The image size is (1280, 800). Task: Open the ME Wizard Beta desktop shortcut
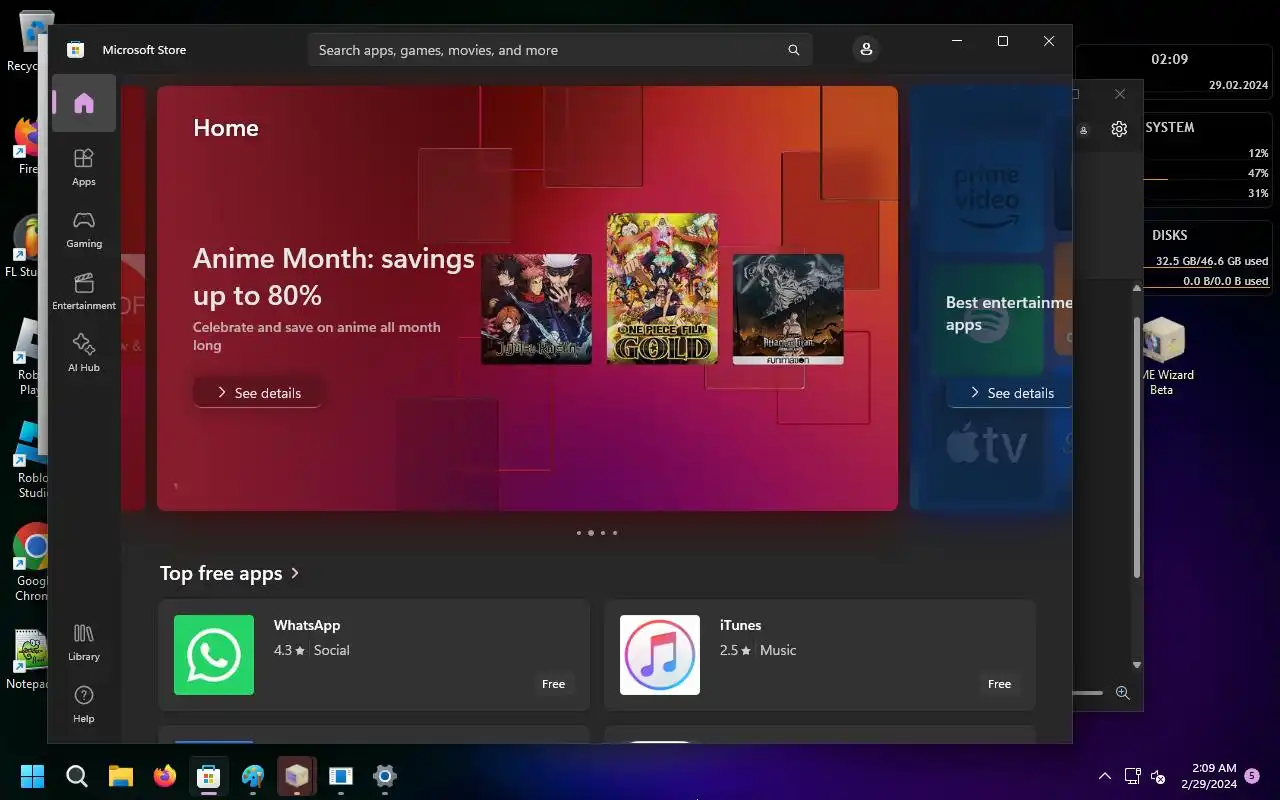click(x=1161, y=357)
